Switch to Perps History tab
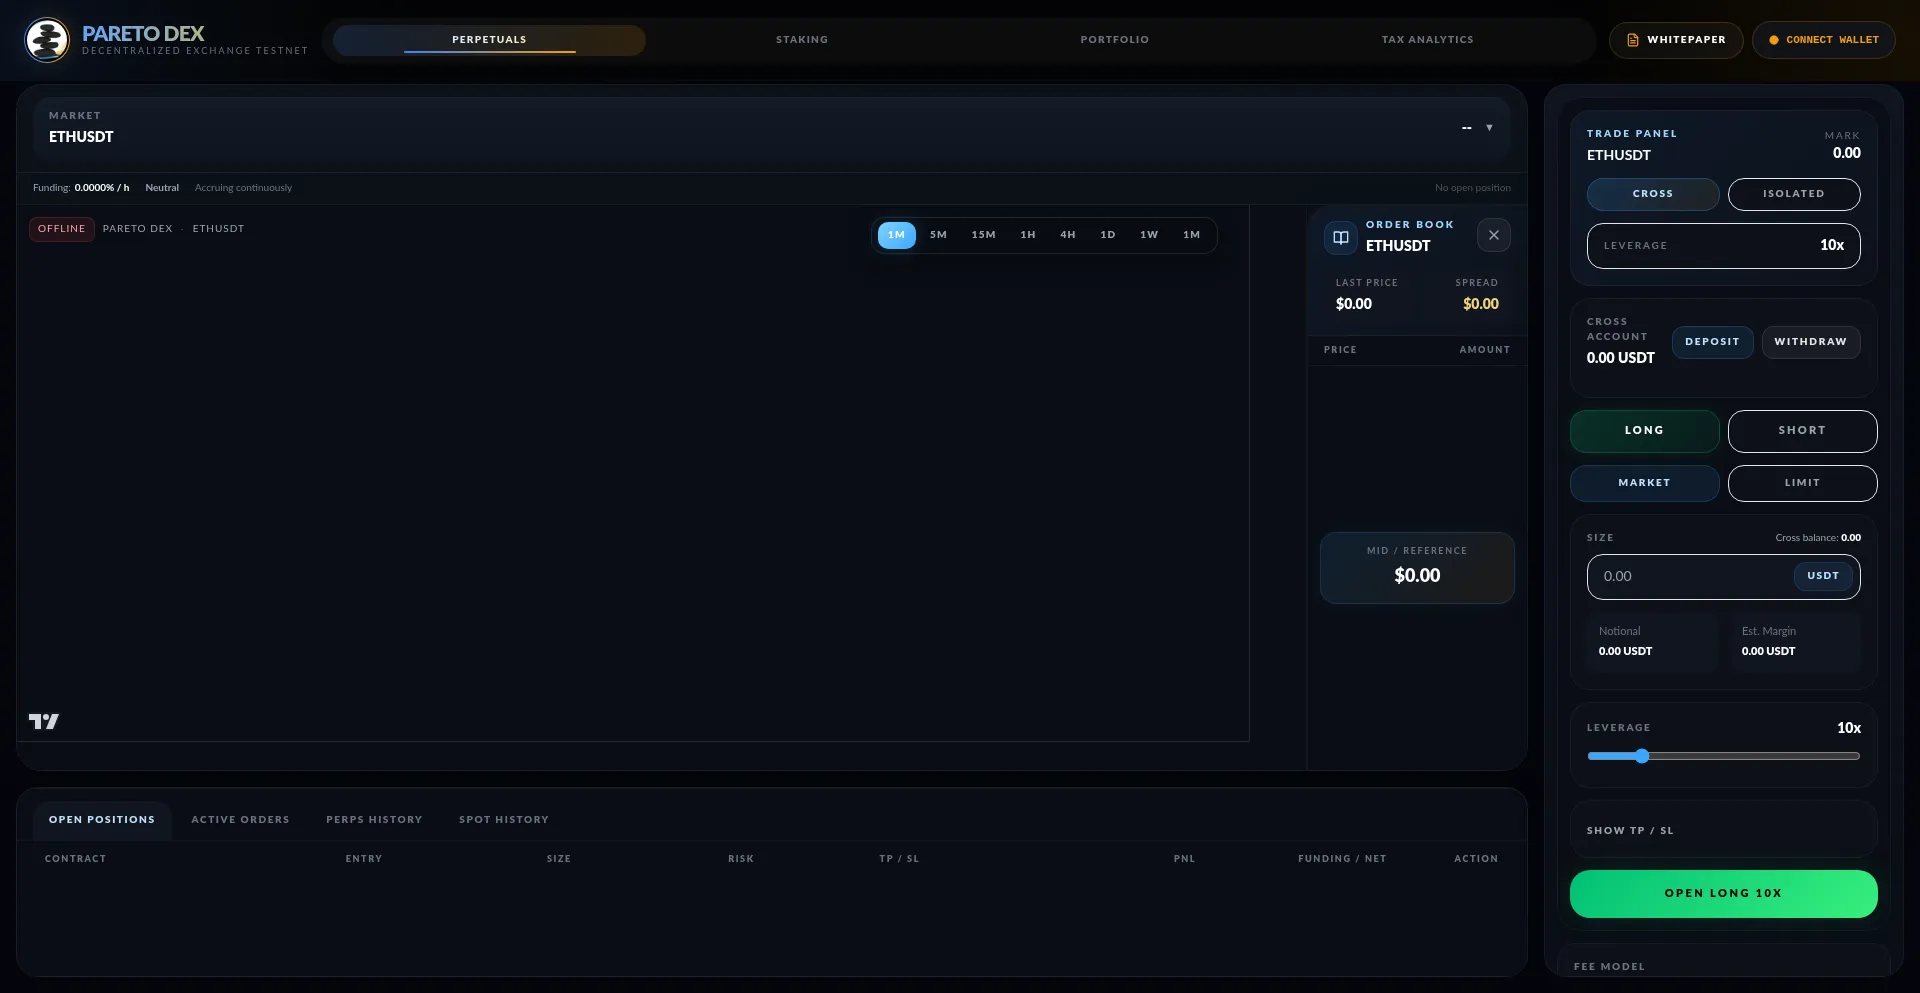 click(374, 820)
